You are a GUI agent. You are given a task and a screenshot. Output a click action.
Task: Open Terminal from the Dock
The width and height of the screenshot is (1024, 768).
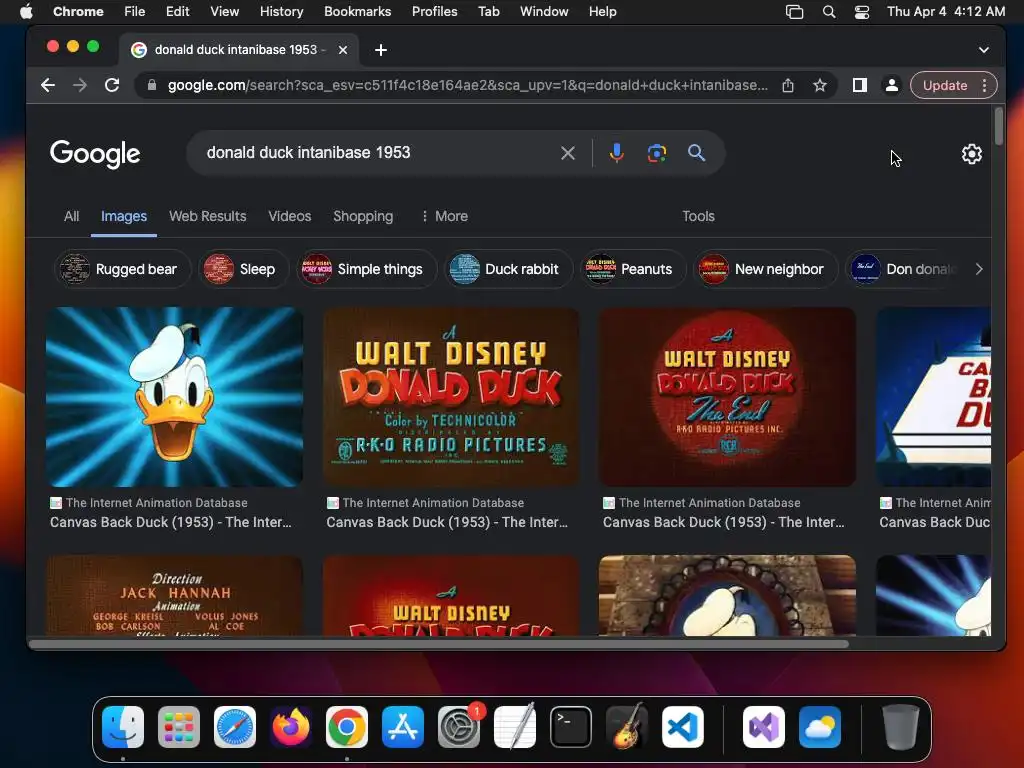tap(571, 727)
